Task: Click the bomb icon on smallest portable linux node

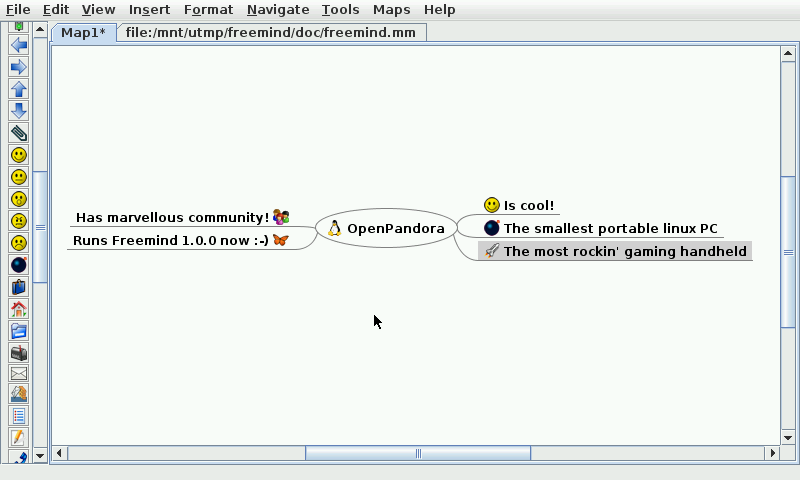Action: pyautogui.click(x=492, y=228)
